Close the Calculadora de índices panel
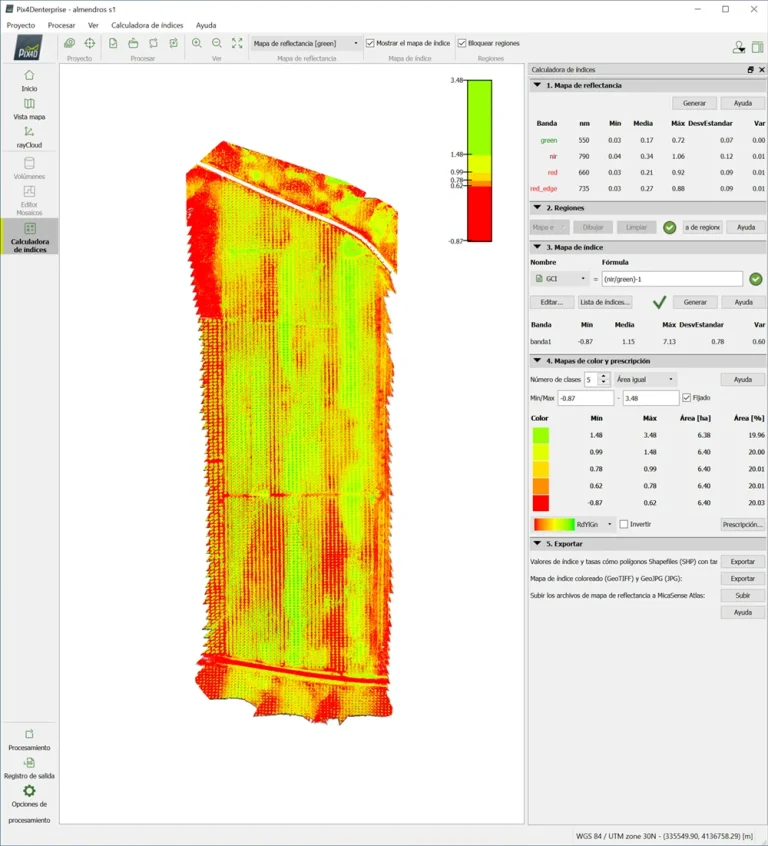This screenshot has height=846, width=768. [x=762, y=70]
